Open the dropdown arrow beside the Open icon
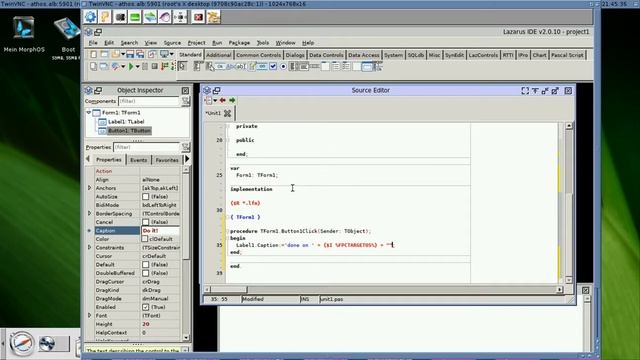640x360 pixels. (x=123, y=55)
